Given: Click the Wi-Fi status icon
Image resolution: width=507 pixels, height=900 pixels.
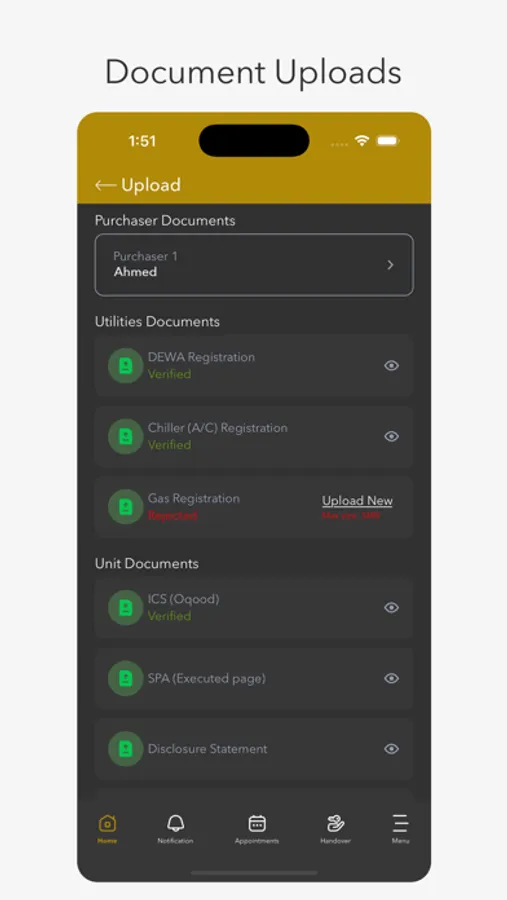Looking at the screenshot, I should tap(362, 141).
